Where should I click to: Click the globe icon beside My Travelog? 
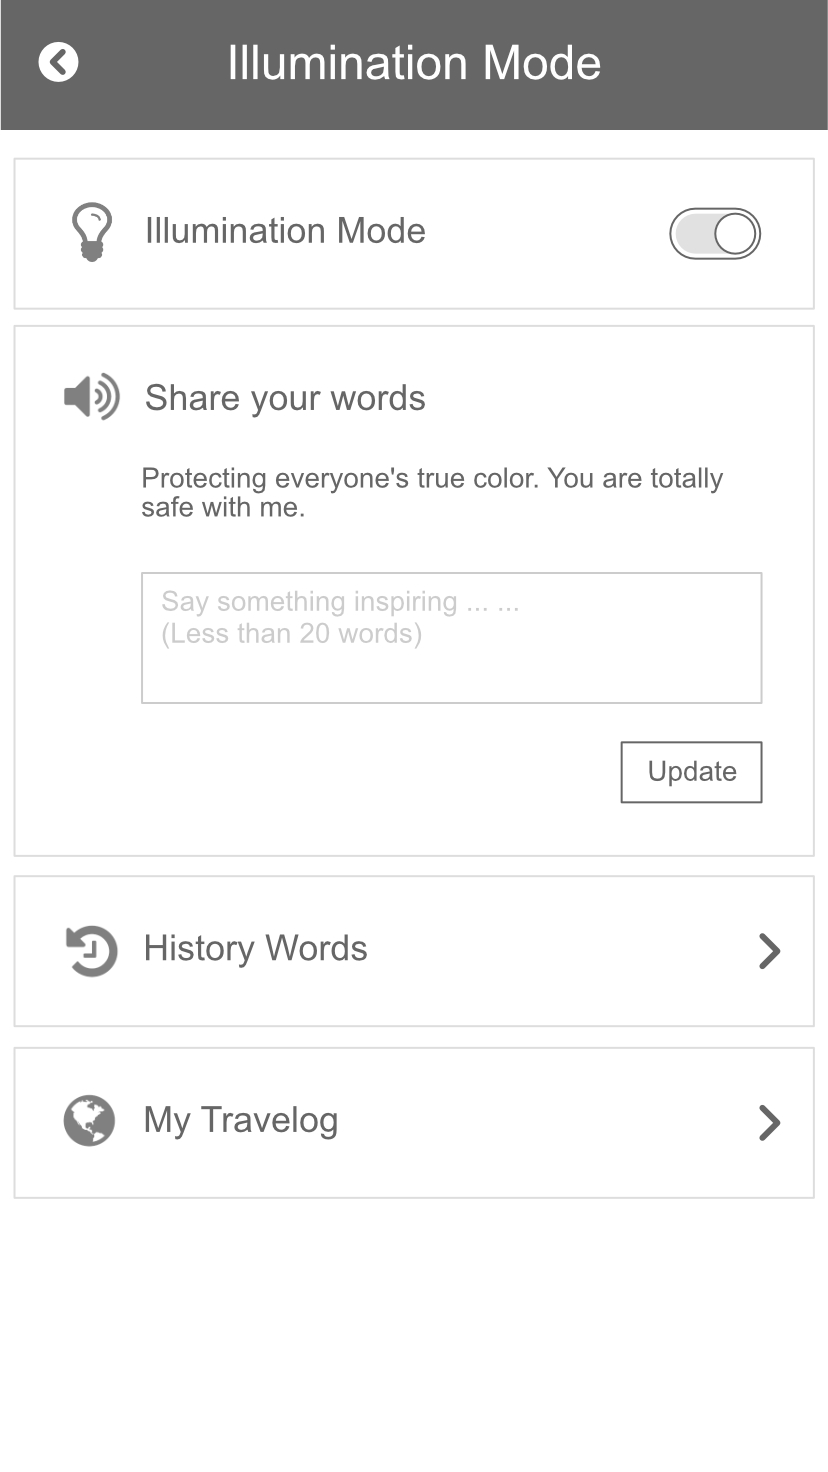[x=90, y=1121]
